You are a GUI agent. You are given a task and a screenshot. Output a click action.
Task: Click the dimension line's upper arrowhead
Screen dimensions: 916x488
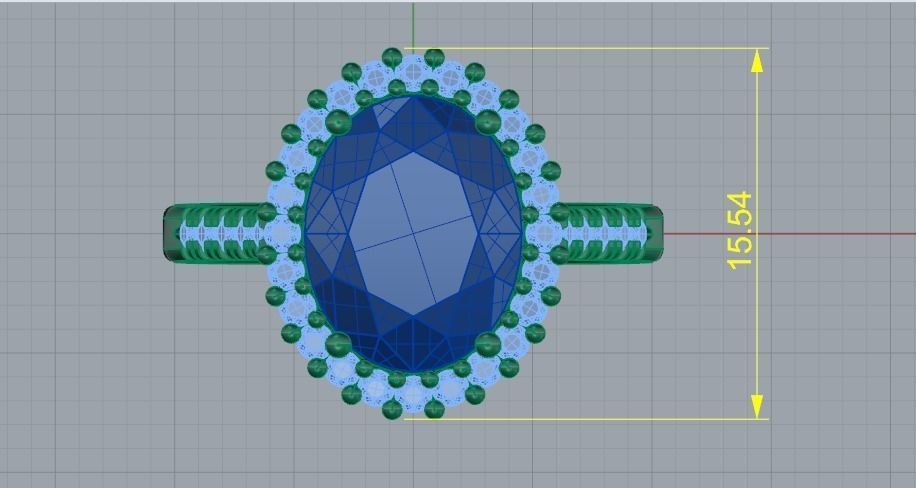coord(757,61)
